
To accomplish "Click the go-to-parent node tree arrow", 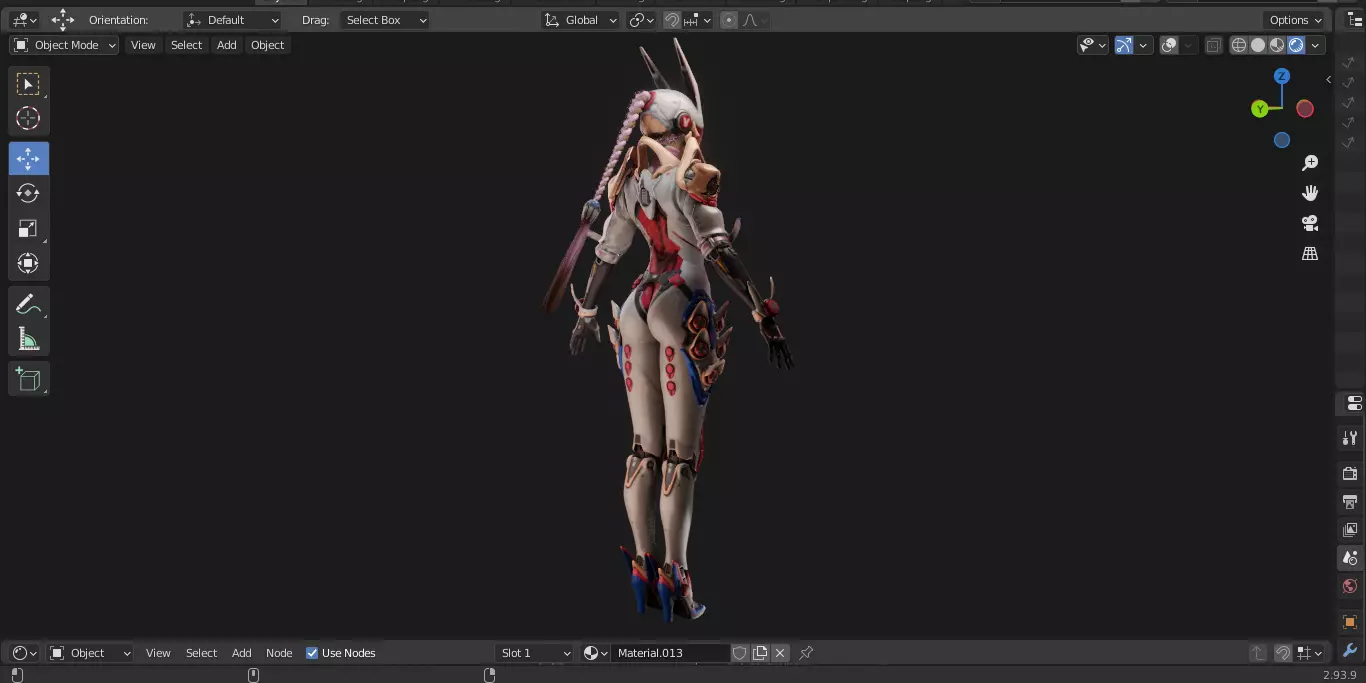I will pyautogui.click(x=1258, y=653).
